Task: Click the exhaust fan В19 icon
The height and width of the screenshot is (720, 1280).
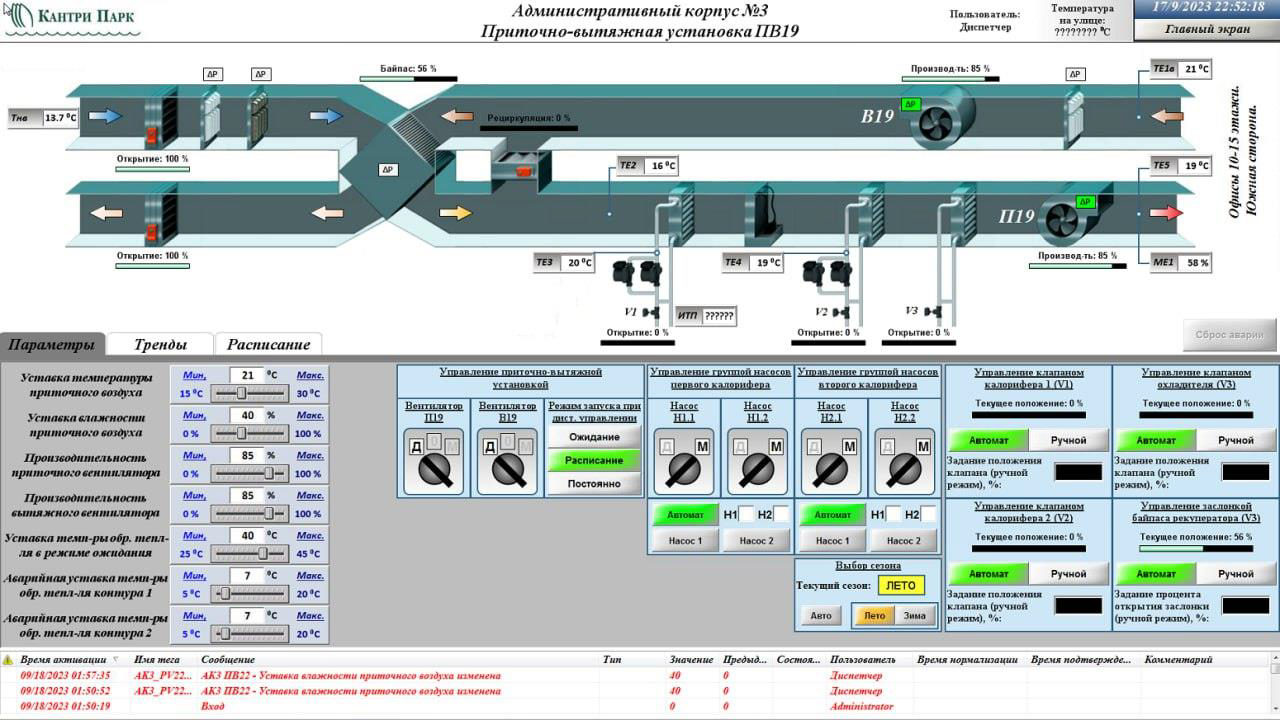Action: (942, 117)
